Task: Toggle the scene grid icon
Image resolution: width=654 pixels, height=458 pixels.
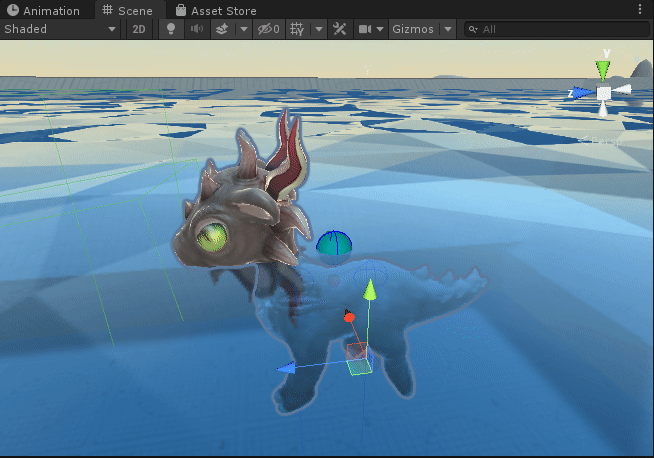Action: tap(297, 29)
